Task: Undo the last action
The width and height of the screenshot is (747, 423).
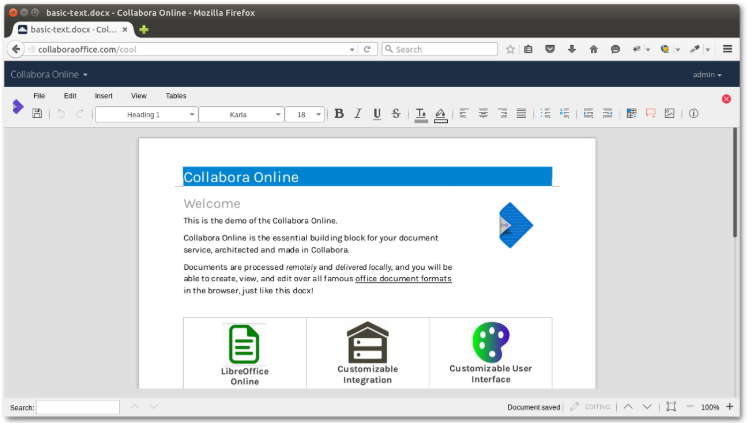Action: pyautogui.click(x=61, y=113)
